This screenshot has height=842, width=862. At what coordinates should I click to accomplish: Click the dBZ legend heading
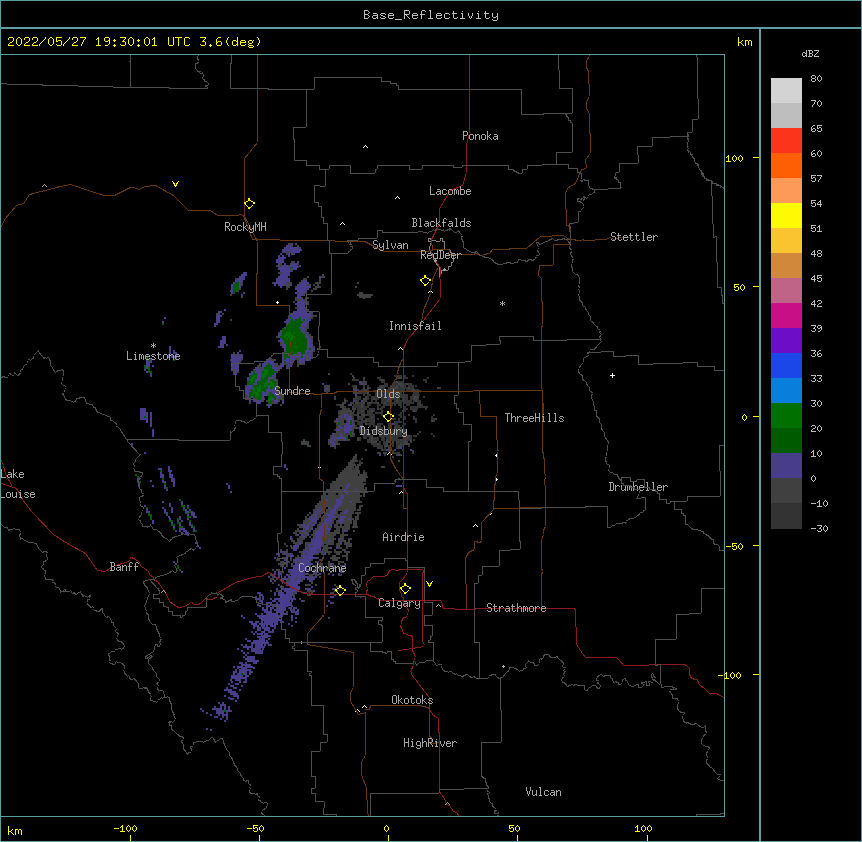click(x=810, y=53)
